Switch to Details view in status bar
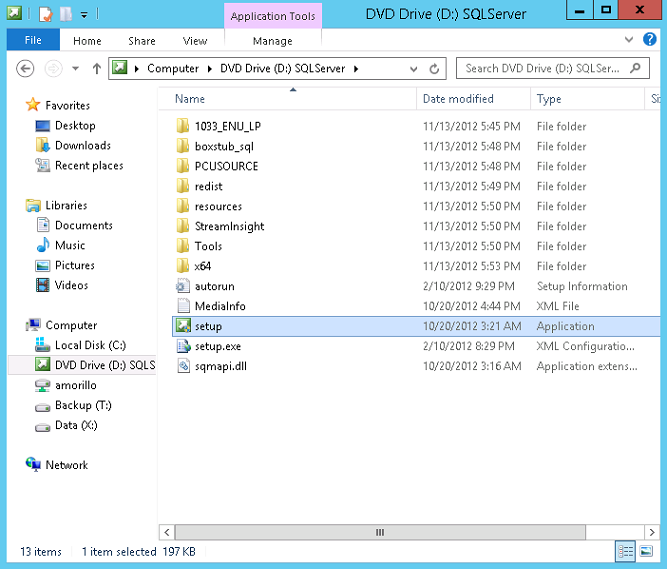Viewport: 667px width, 569px height. click(x=625, y=551)
